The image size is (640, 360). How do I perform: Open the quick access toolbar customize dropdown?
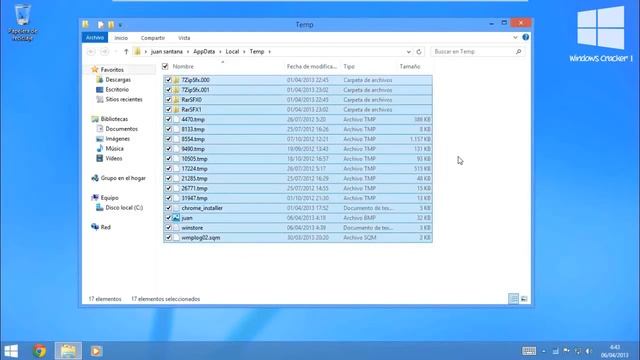tap(120, 25)
